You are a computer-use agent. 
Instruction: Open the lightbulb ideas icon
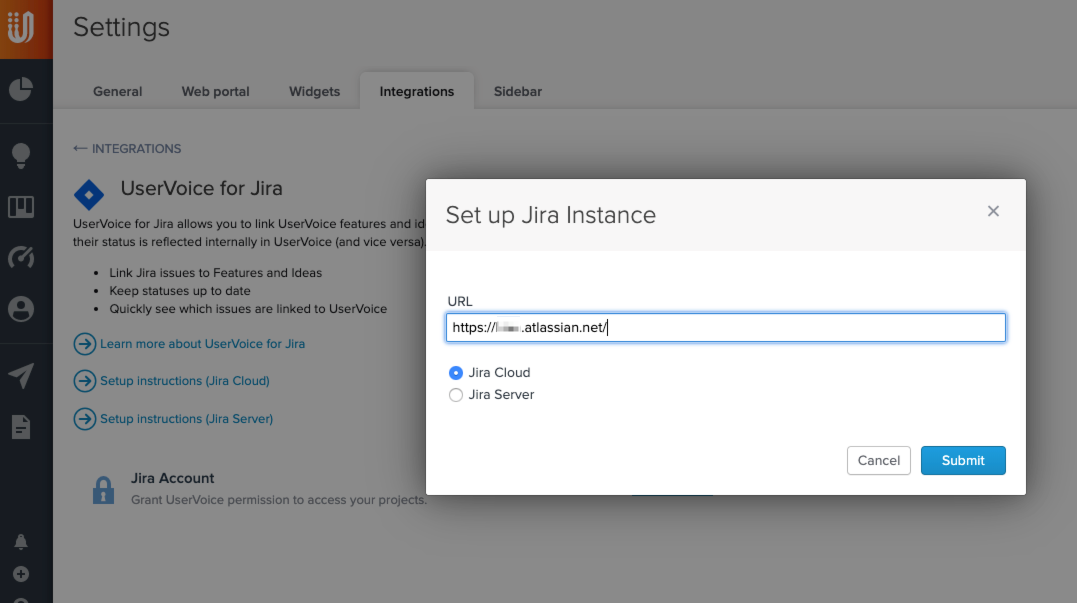point(21,155)
